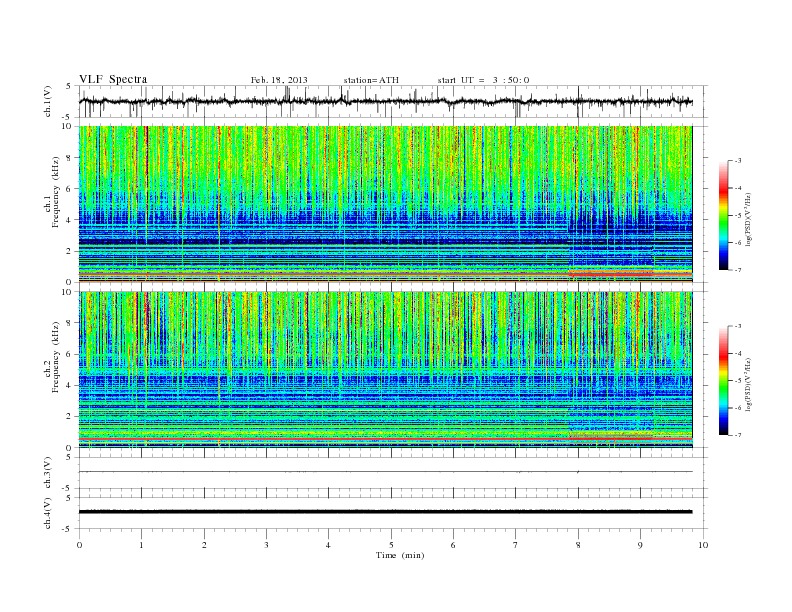Click the "9" tick on the time axis

[640, 545]
